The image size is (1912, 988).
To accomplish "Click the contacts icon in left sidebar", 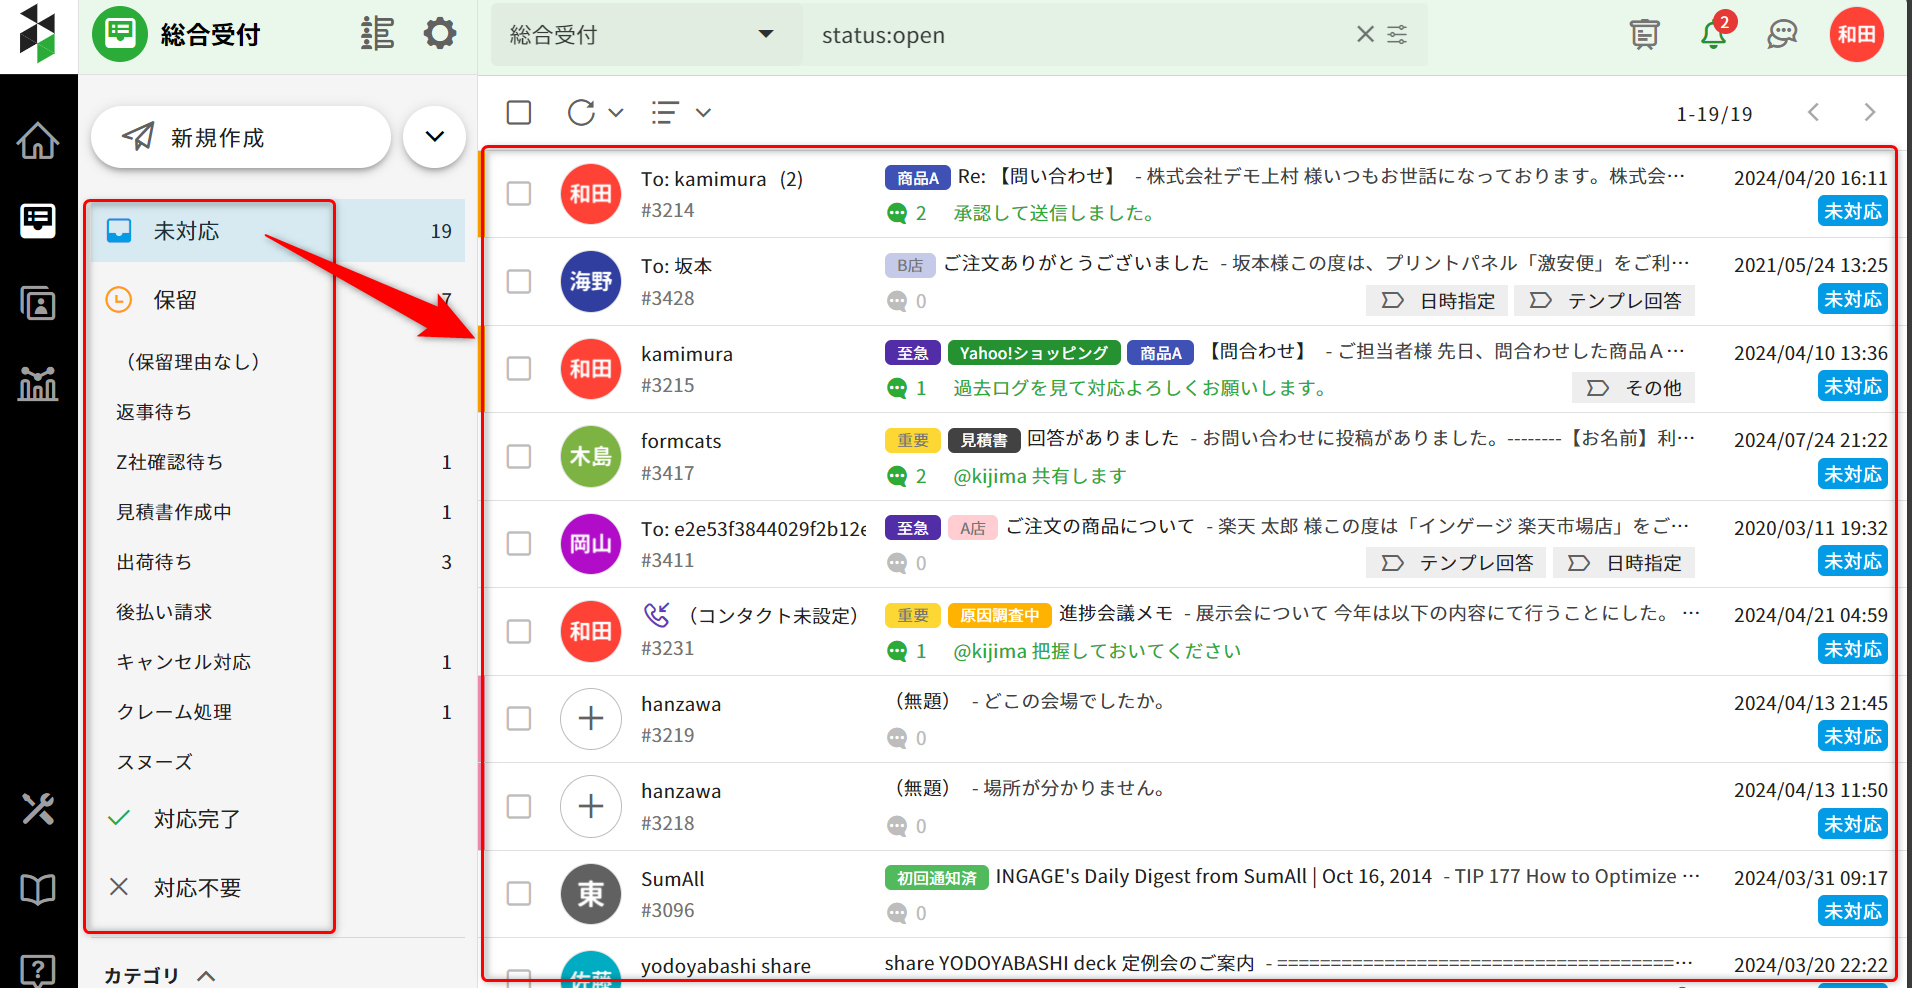I will pos(38,303).
